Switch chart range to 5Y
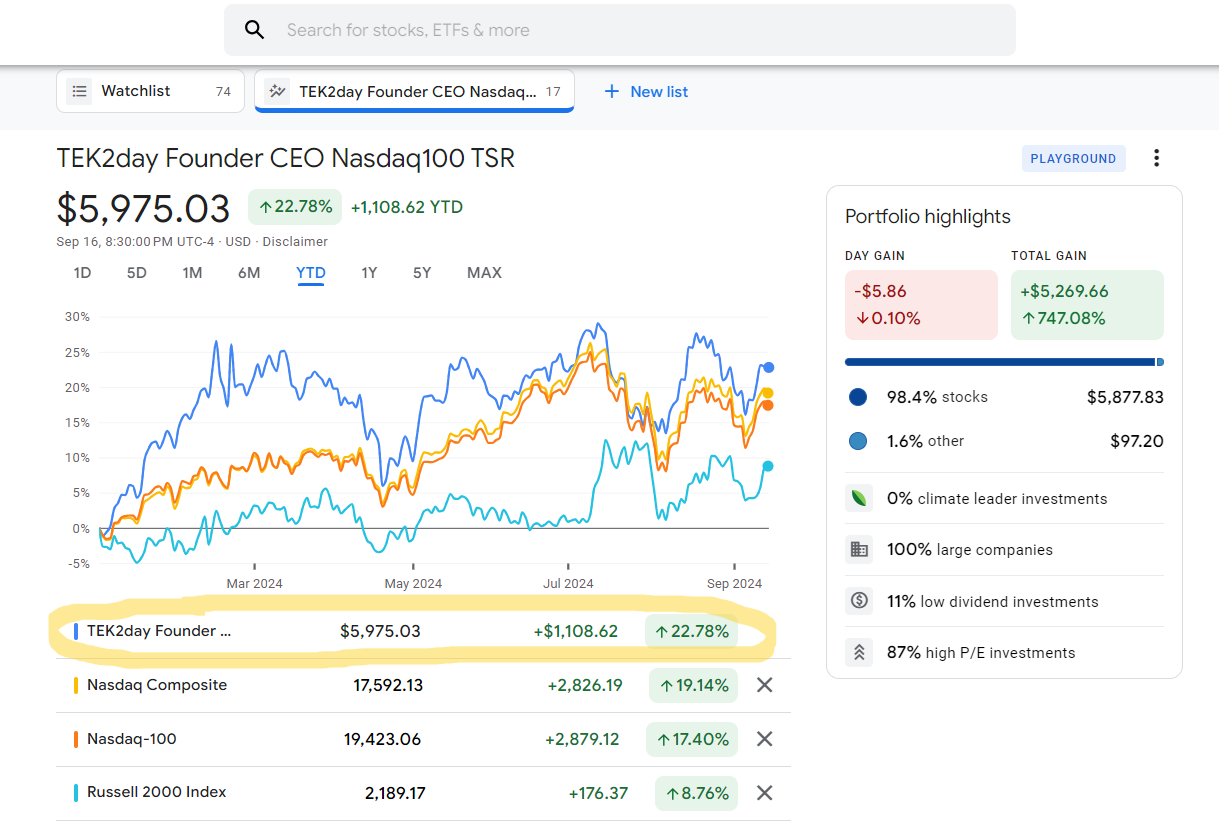Image resolution: width=1219 pixels, height=833 pixels. coord(422,273)
